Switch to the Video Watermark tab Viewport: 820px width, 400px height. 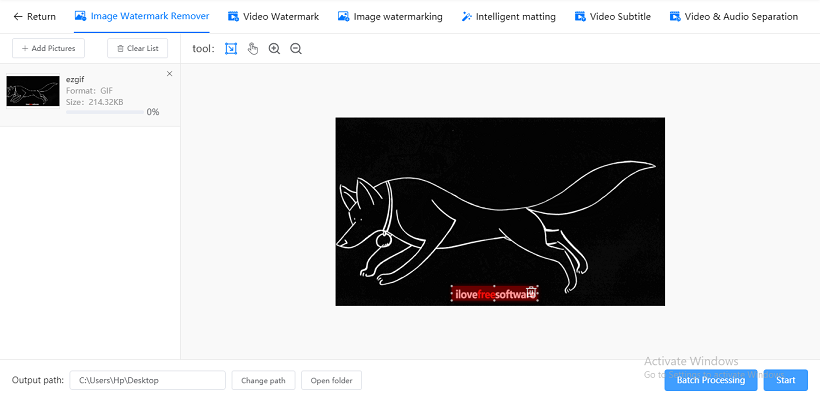pos(274,17)
